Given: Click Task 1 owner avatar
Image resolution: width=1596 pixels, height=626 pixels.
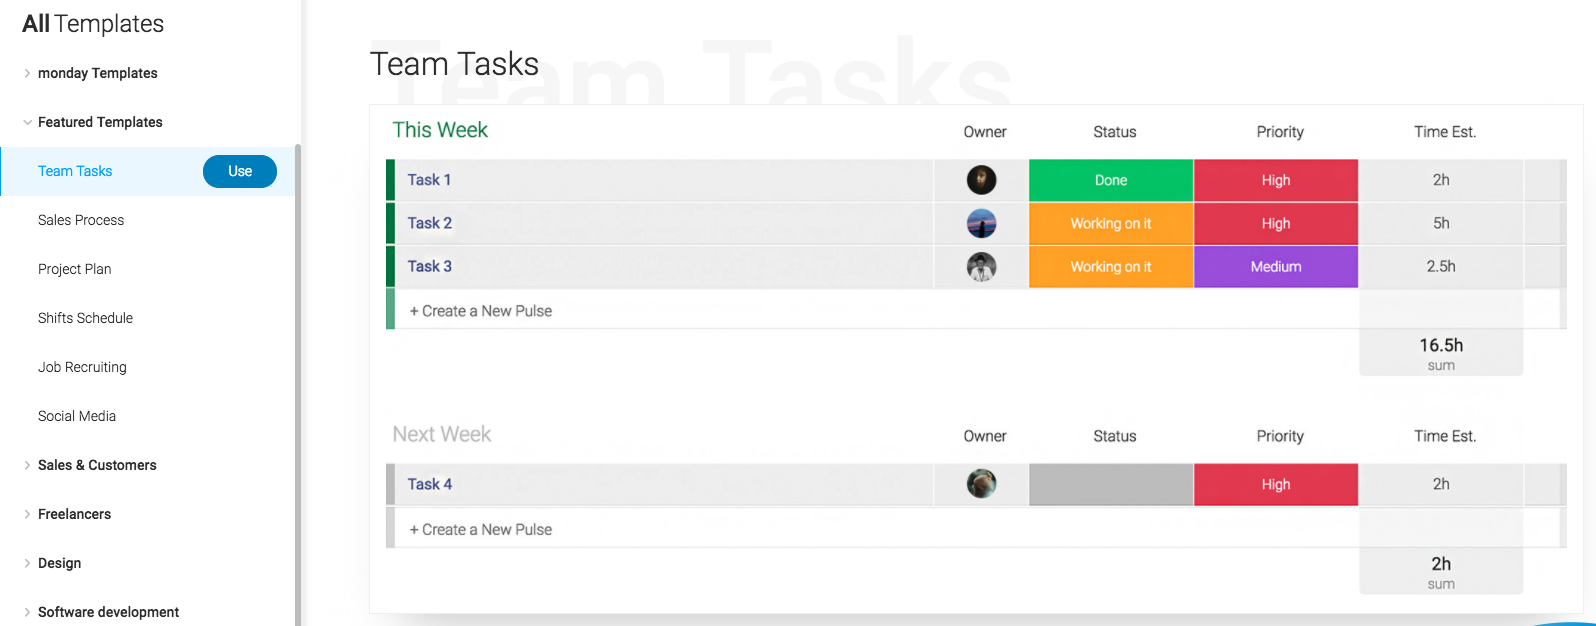Looking at the screenshot, I should pyautogui.click(x=981, y=180).
